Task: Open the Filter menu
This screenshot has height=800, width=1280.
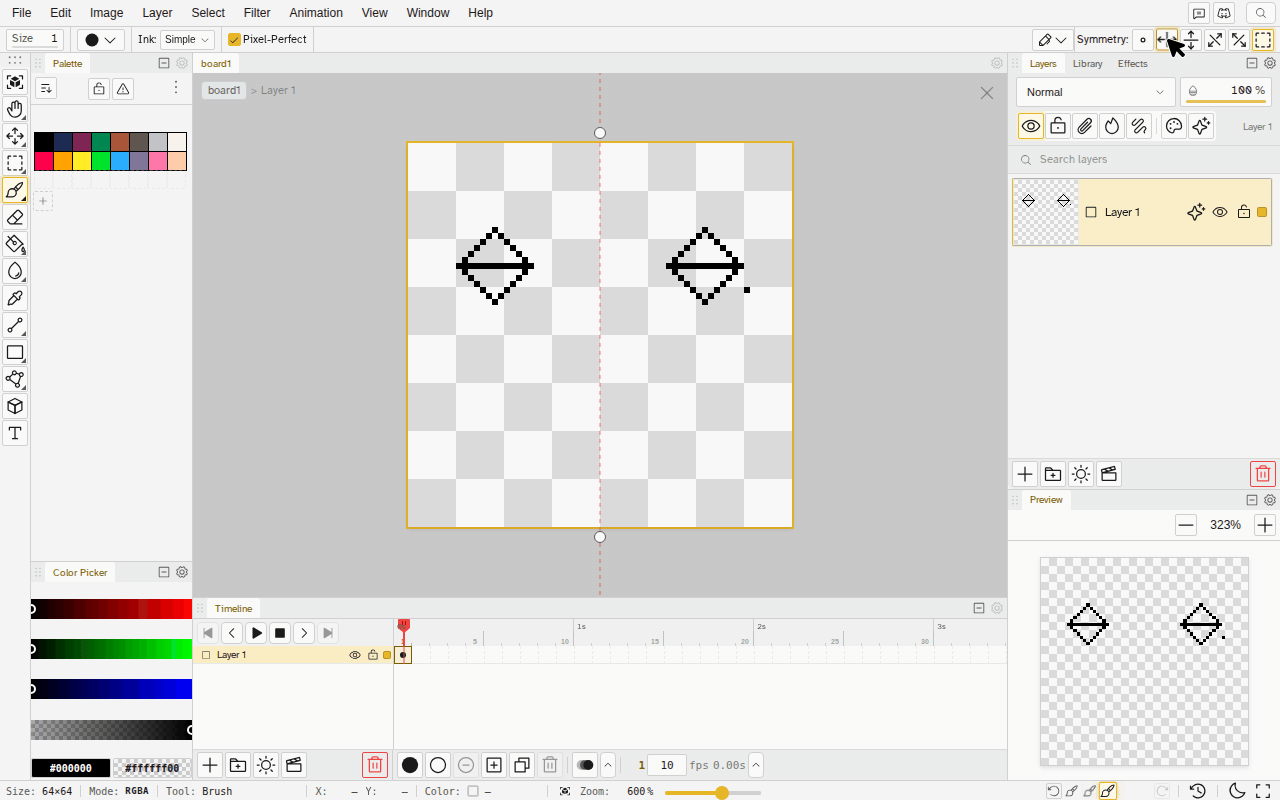Action: point(257,13)
